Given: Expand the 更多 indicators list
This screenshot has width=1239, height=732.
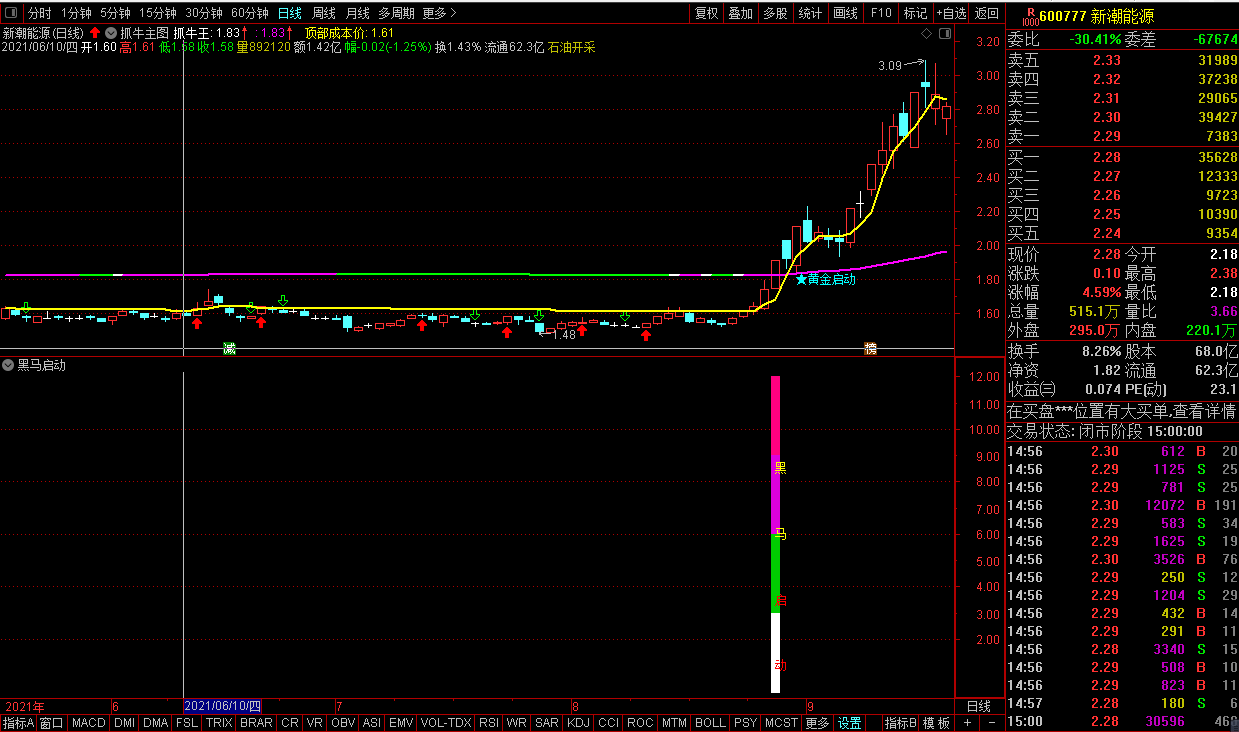Looking at the screenshot, I should pyautogui.click(x=817, y=722).
